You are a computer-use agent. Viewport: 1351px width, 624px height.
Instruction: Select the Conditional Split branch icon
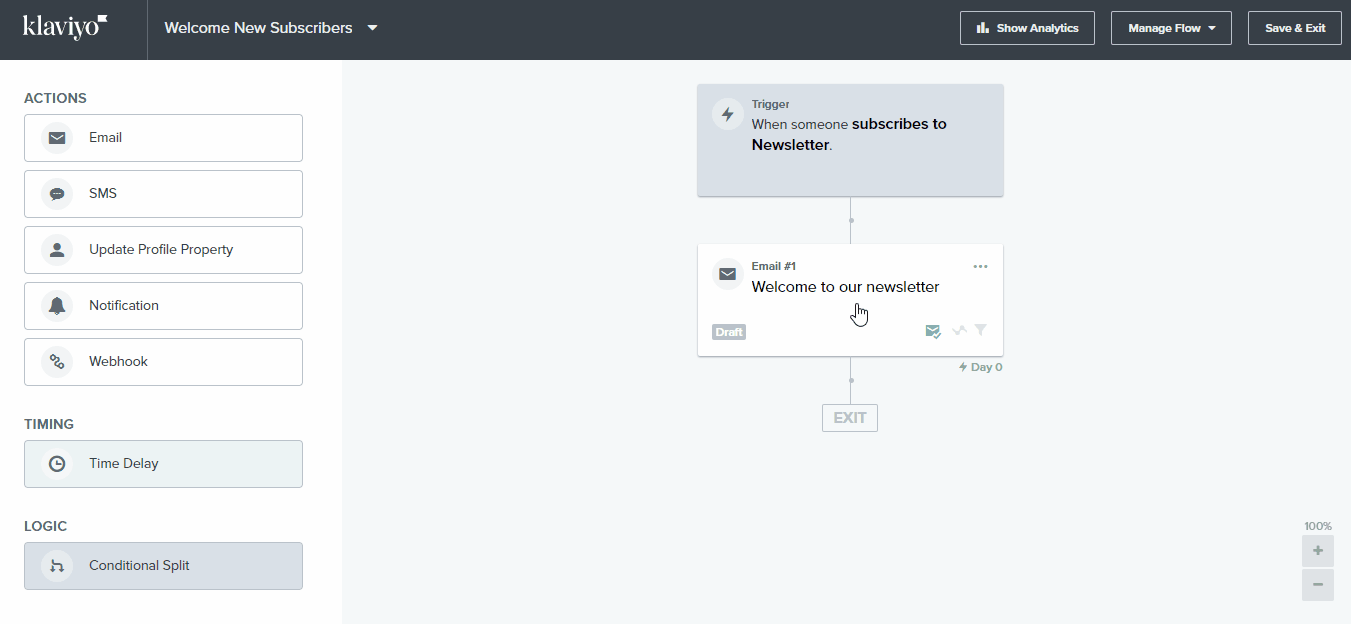(x=57, y=565)
